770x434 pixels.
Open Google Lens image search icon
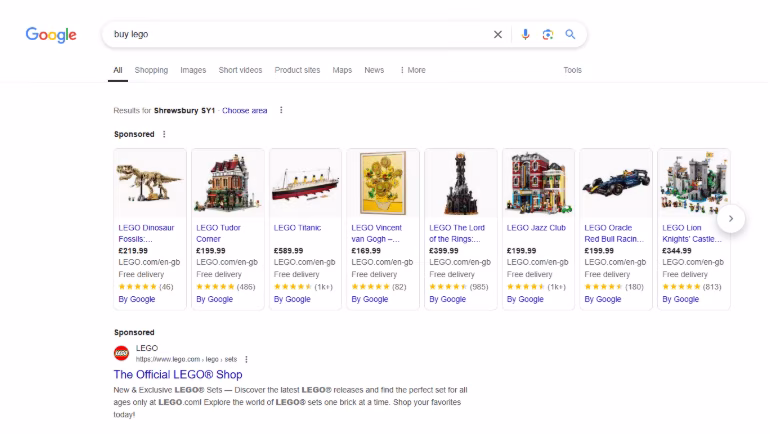548,34
